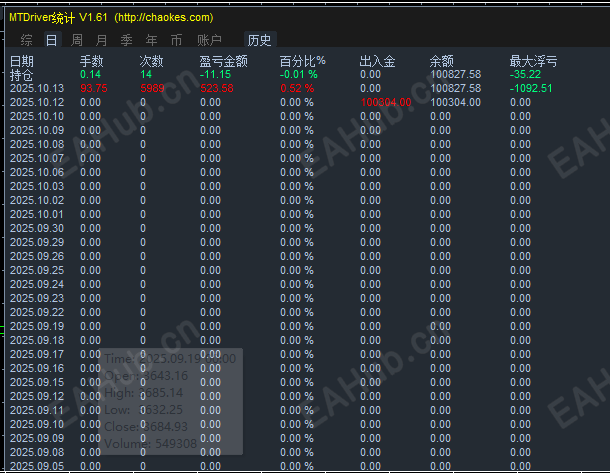The width and height of the screenshot is (610, 473).
Task: Select the 2025.10.03 date row
Action: tap(37, 186)
